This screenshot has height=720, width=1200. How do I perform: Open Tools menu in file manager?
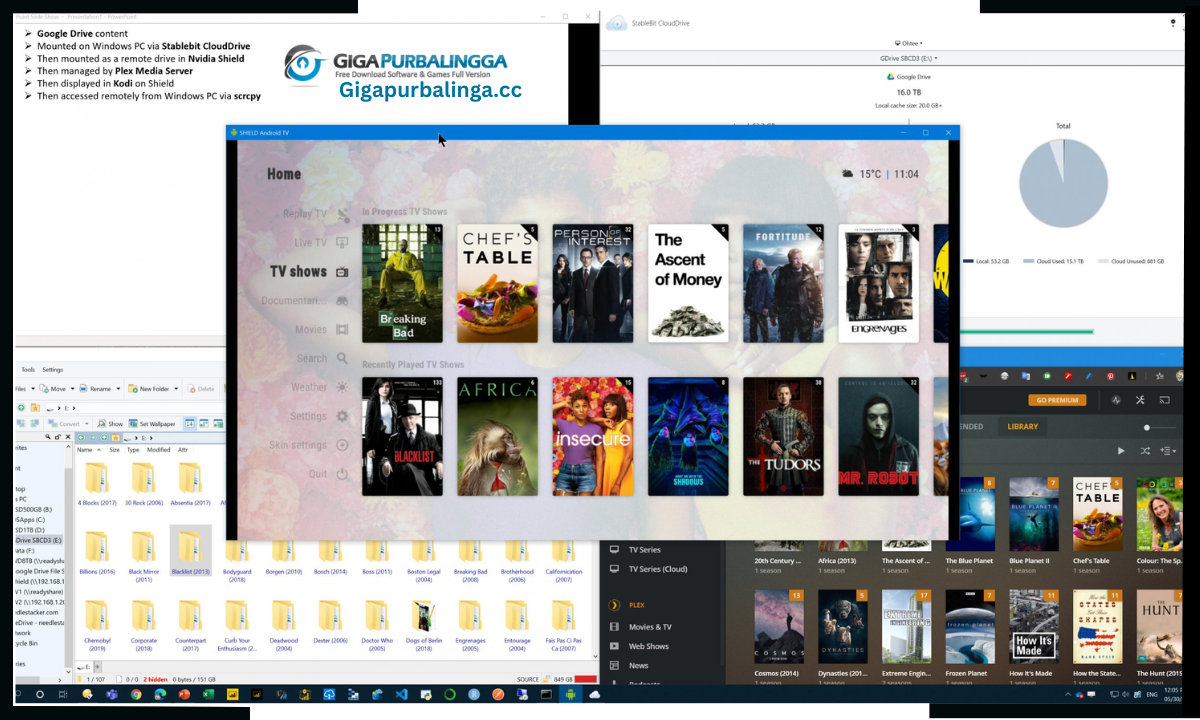coord(28,370)
